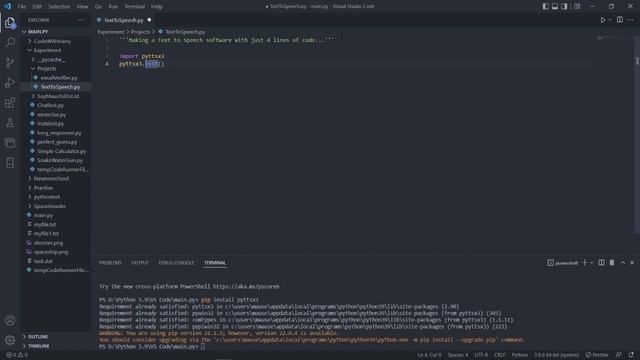Expand the __pycache__ folder

tap(56, 60)
